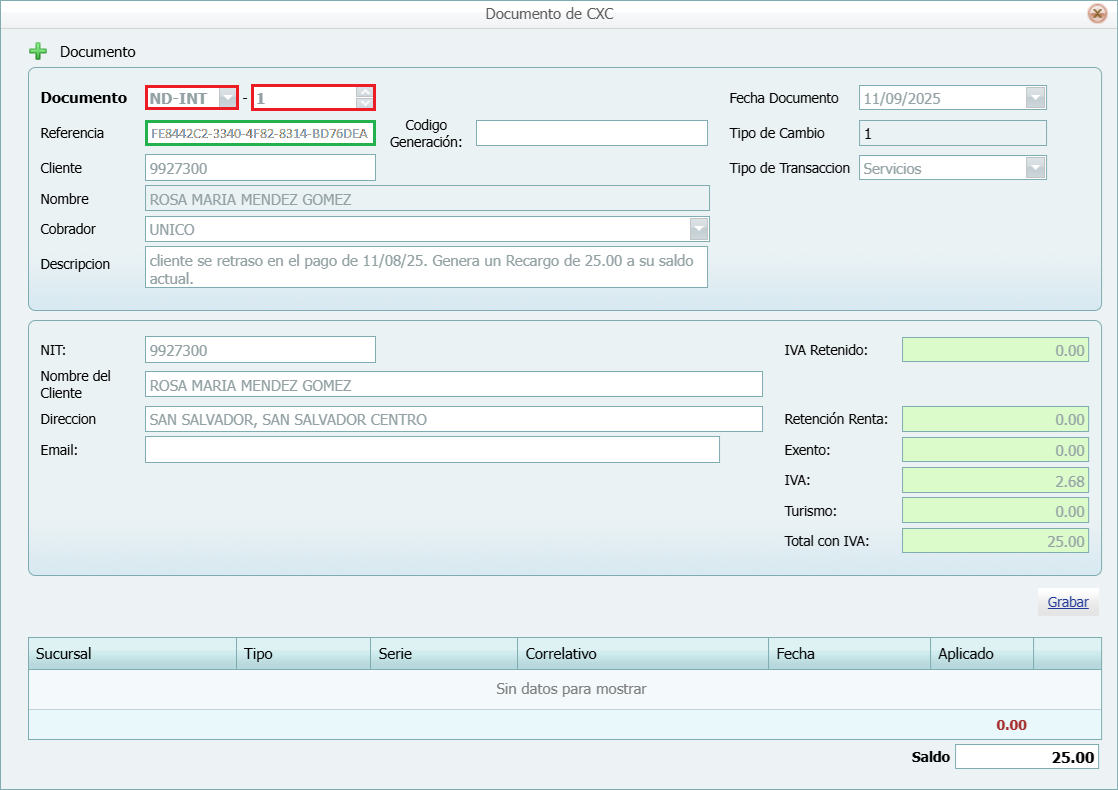Screen dimensions: 1118x790
Task: Close the Documento de CXC window
Action: click(1096, 13)
